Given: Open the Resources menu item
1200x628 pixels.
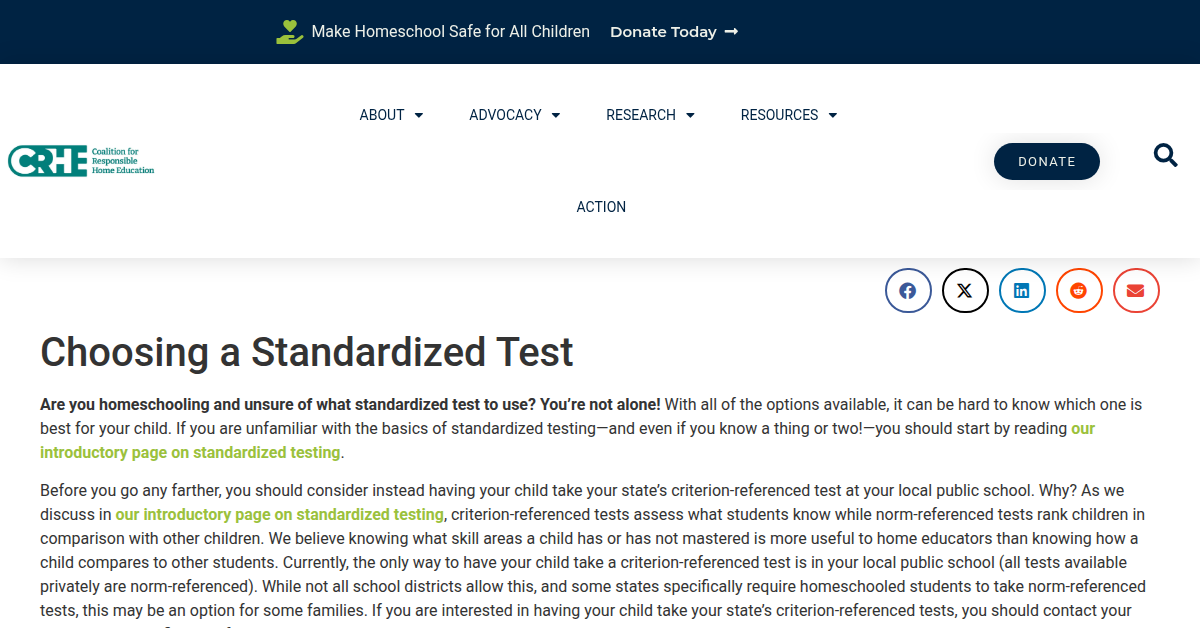Looking at the screenshot, I should pyautogui.click(x=779, y=115).
